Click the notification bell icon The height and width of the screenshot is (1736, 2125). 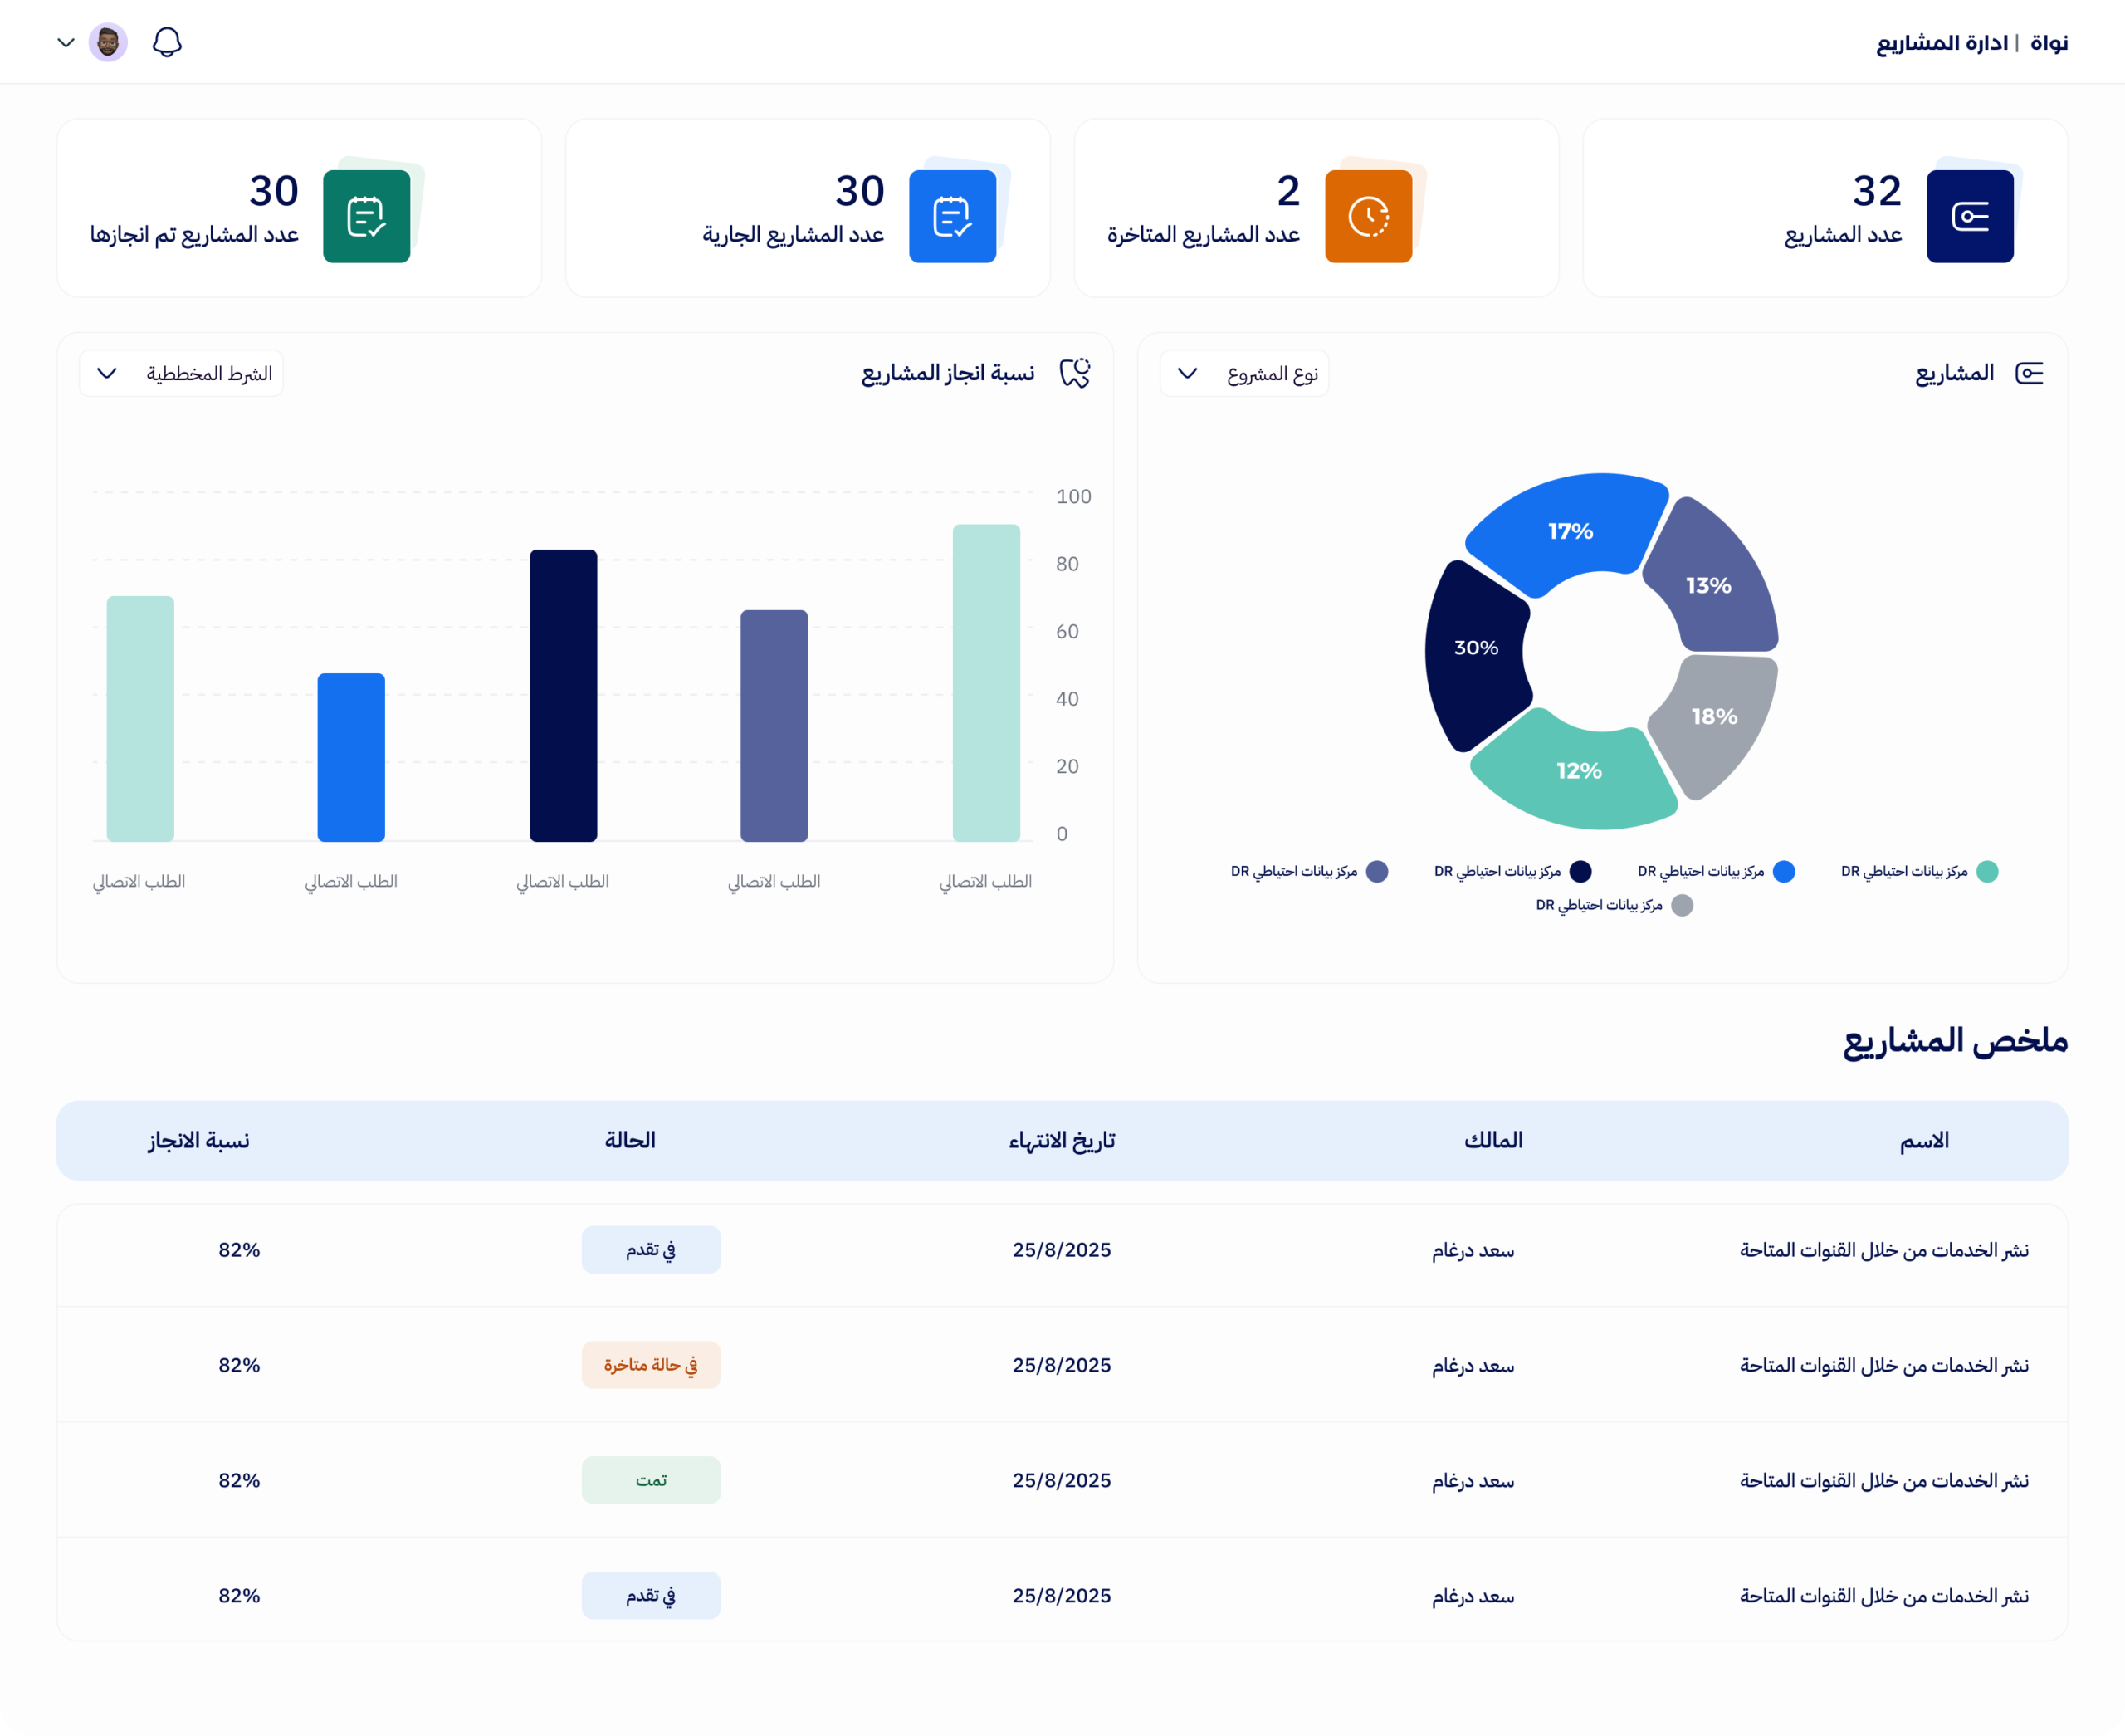[x=167, y=42]
